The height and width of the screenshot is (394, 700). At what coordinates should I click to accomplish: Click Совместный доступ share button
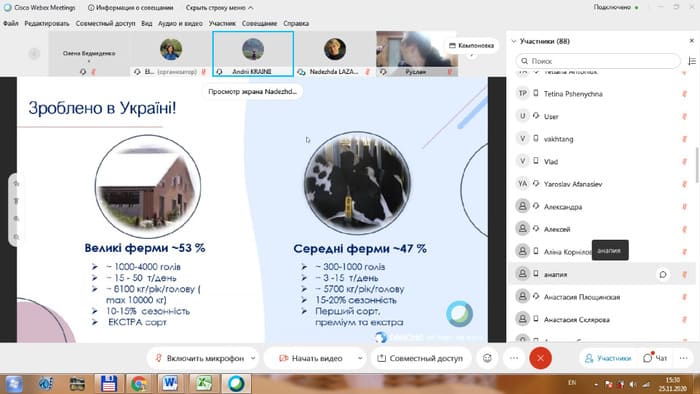pyautogui.click(x=420, y=358)
